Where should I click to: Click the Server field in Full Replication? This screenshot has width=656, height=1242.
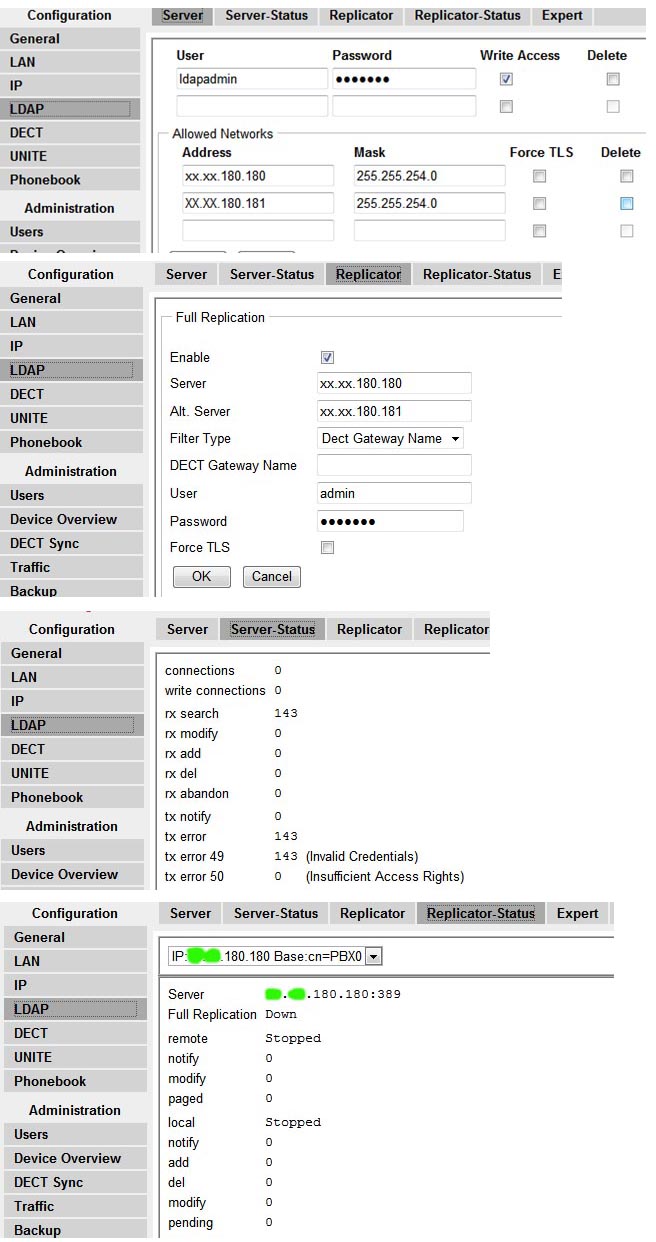coord(394,383)
